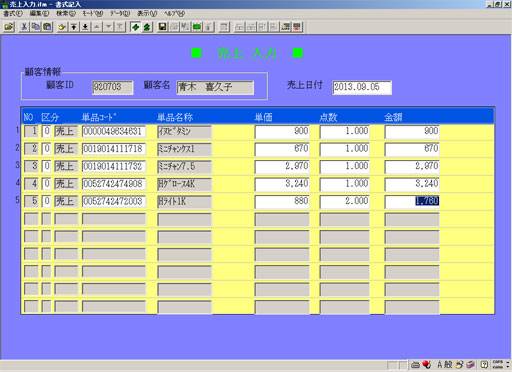Click the IME conversion mode 般 indicator
Viewport: 512px width, 372px height.
[x=448, y=364]
